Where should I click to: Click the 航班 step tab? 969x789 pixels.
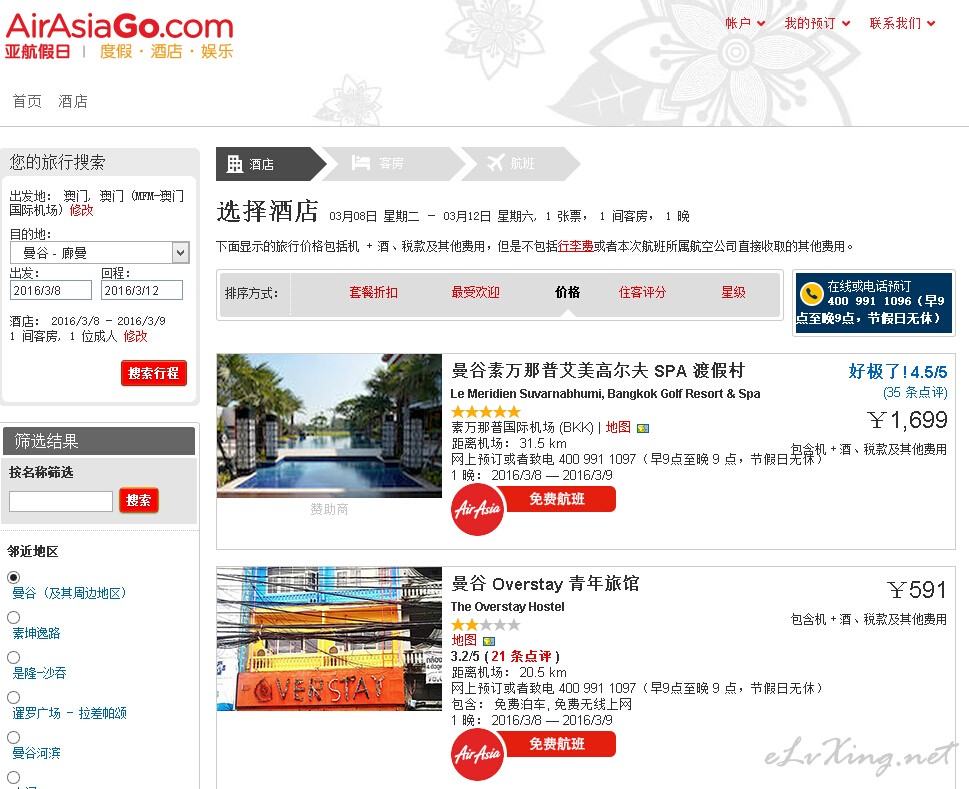coord(520,164)
